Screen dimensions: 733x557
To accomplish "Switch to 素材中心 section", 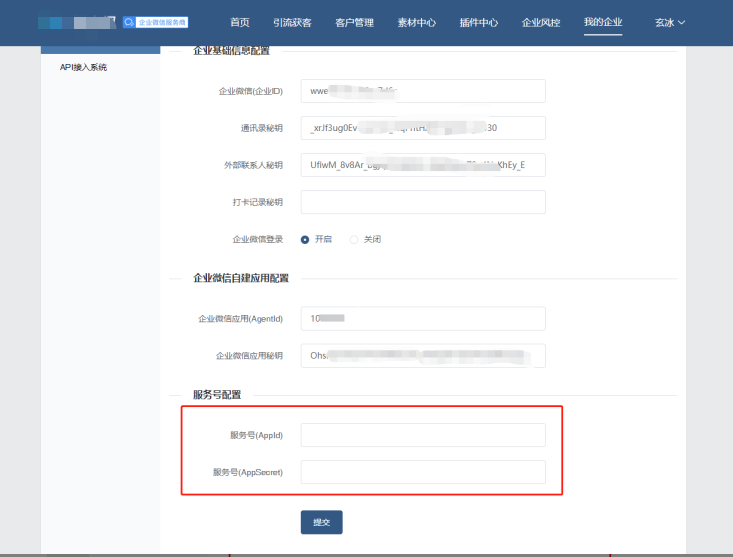I will click(x=416, y=22).
